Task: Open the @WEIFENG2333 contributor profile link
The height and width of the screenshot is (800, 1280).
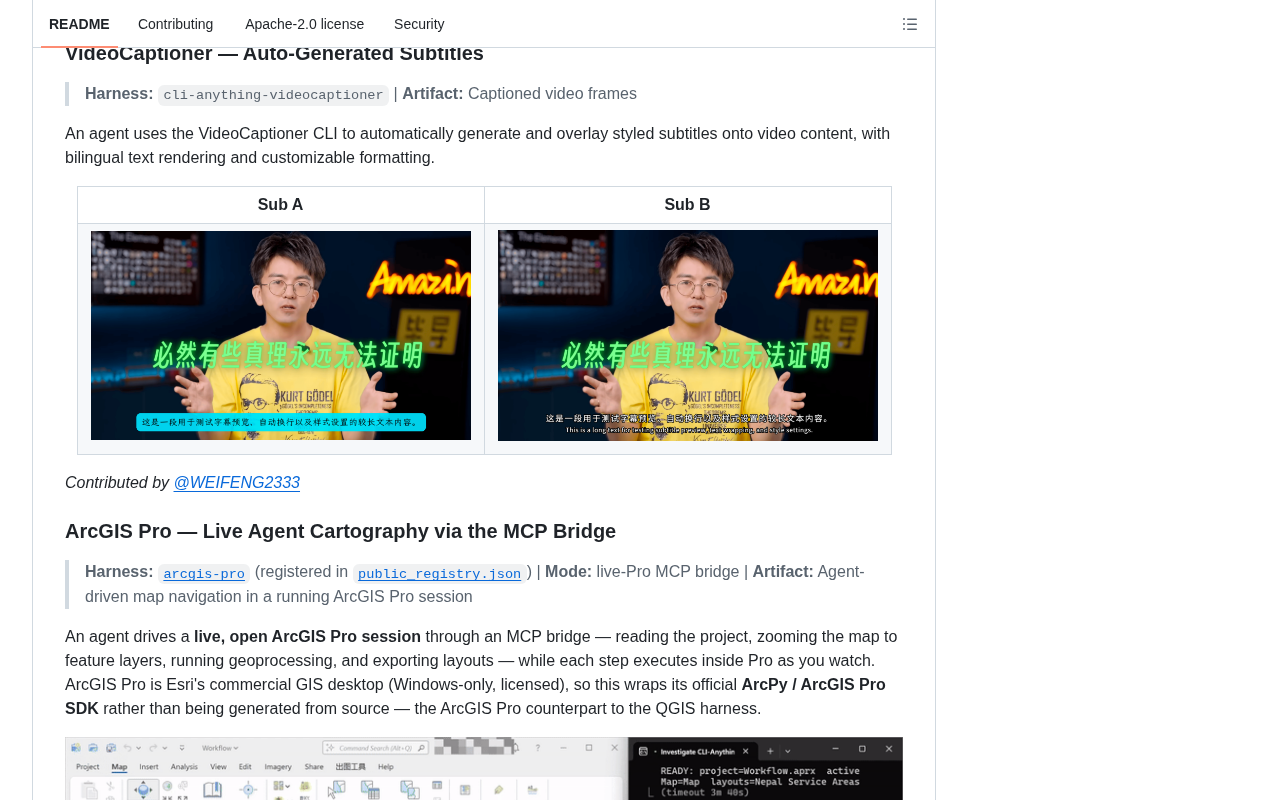Action: (237, 483)
